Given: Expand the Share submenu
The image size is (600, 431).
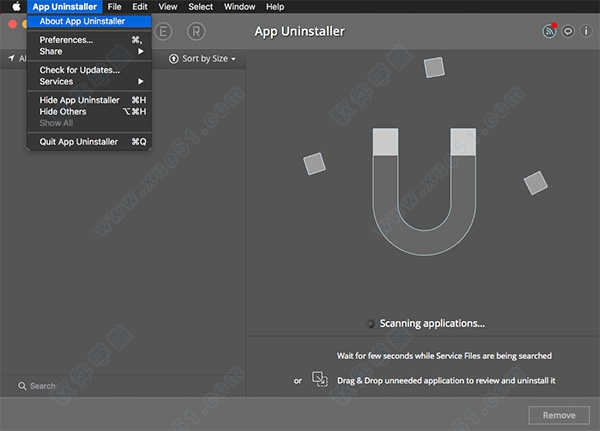Looking at the screenshot, I should pyautogui.click(x=89, y=51).
